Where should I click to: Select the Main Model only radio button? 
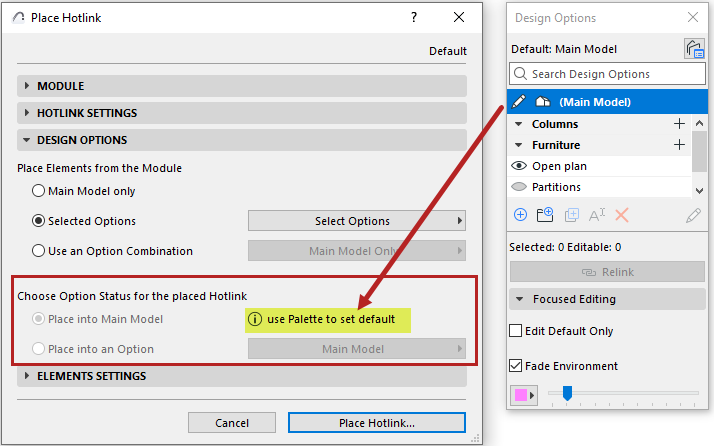38,190
